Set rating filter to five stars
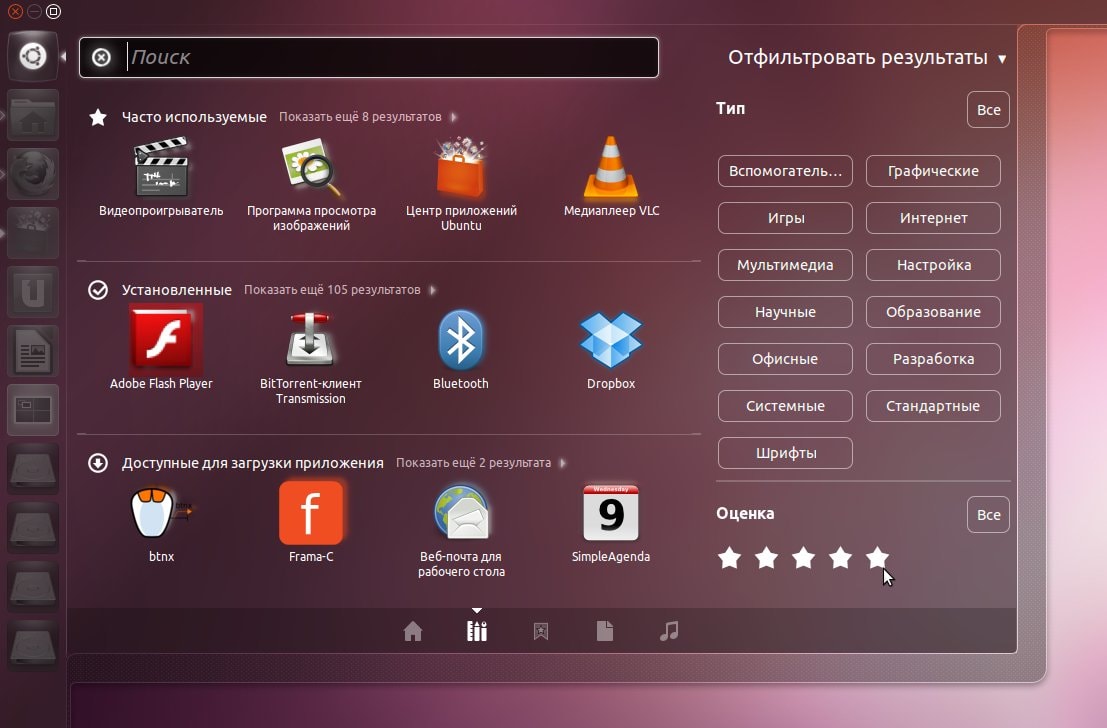Viewport: 1107px width, 728px height. pyautogui.click(x=878, y=558)
